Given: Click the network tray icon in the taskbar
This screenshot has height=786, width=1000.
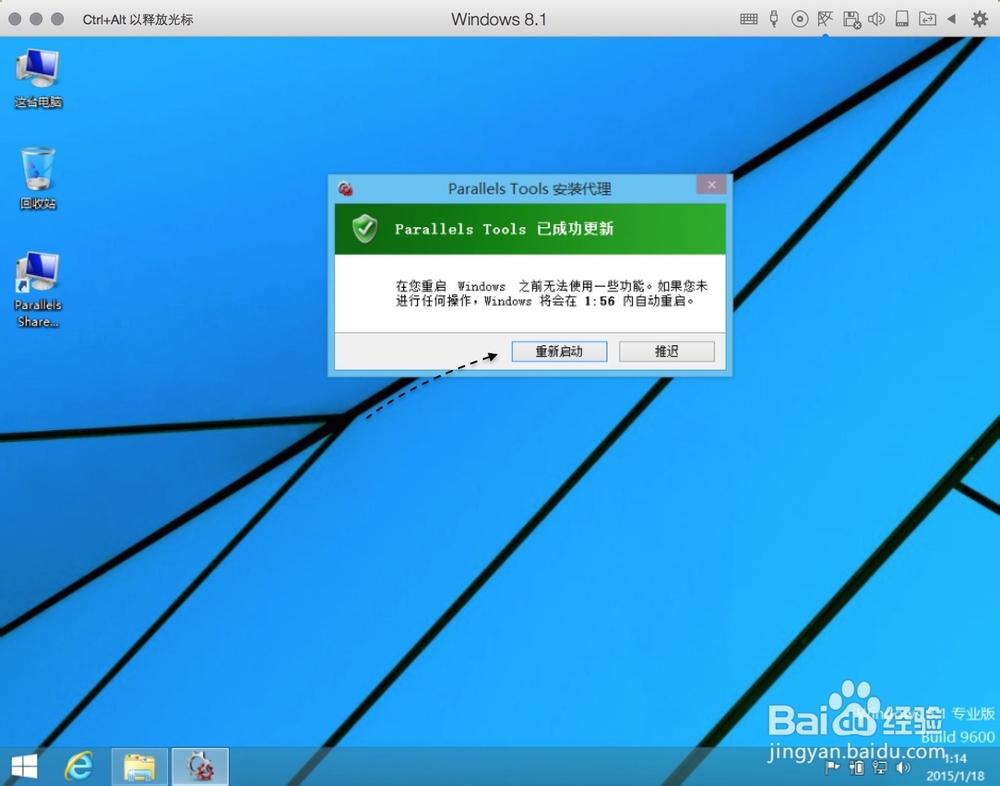Looking at the screenshot, I should pos(880,767).
